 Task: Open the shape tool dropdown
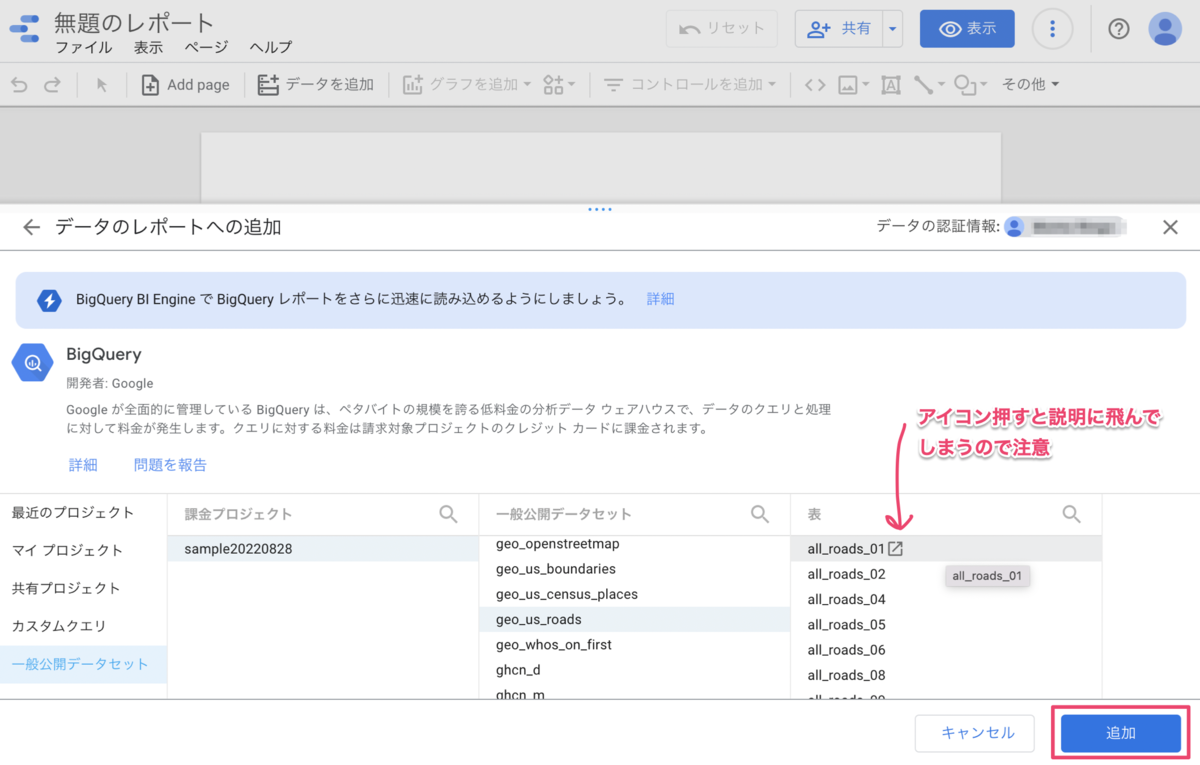click(x=971, y=85)
